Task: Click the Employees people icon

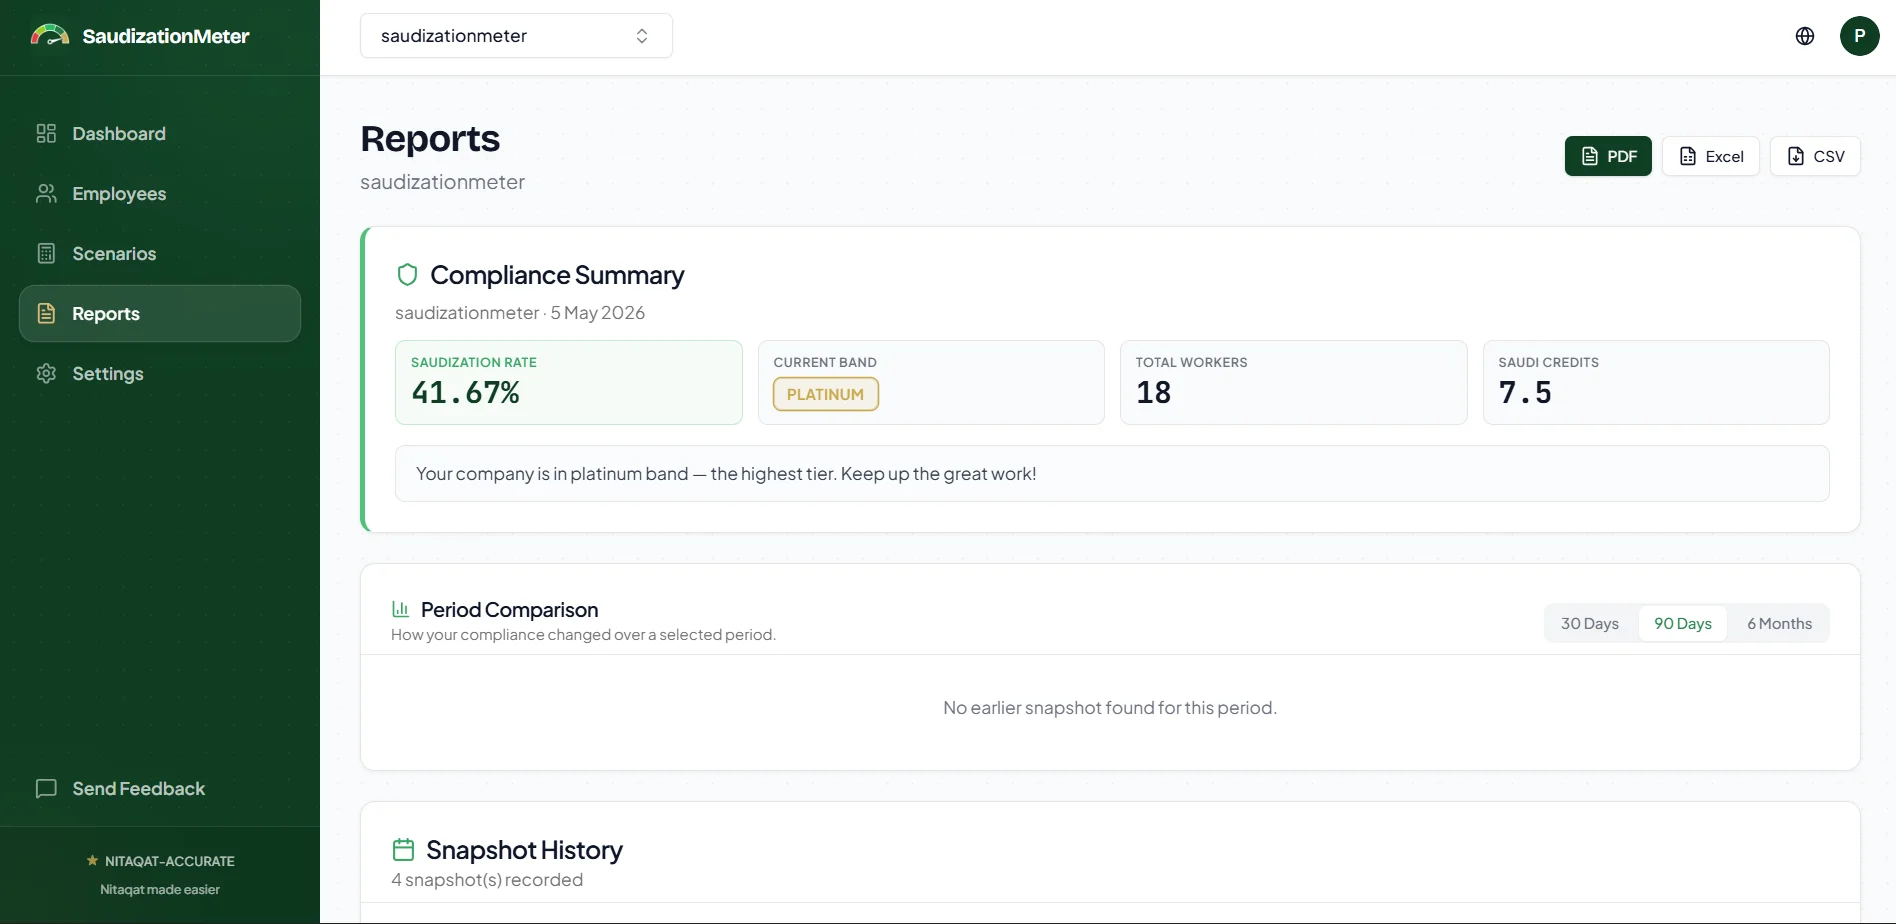Action: pyautogui.click(x=46, y=194)
